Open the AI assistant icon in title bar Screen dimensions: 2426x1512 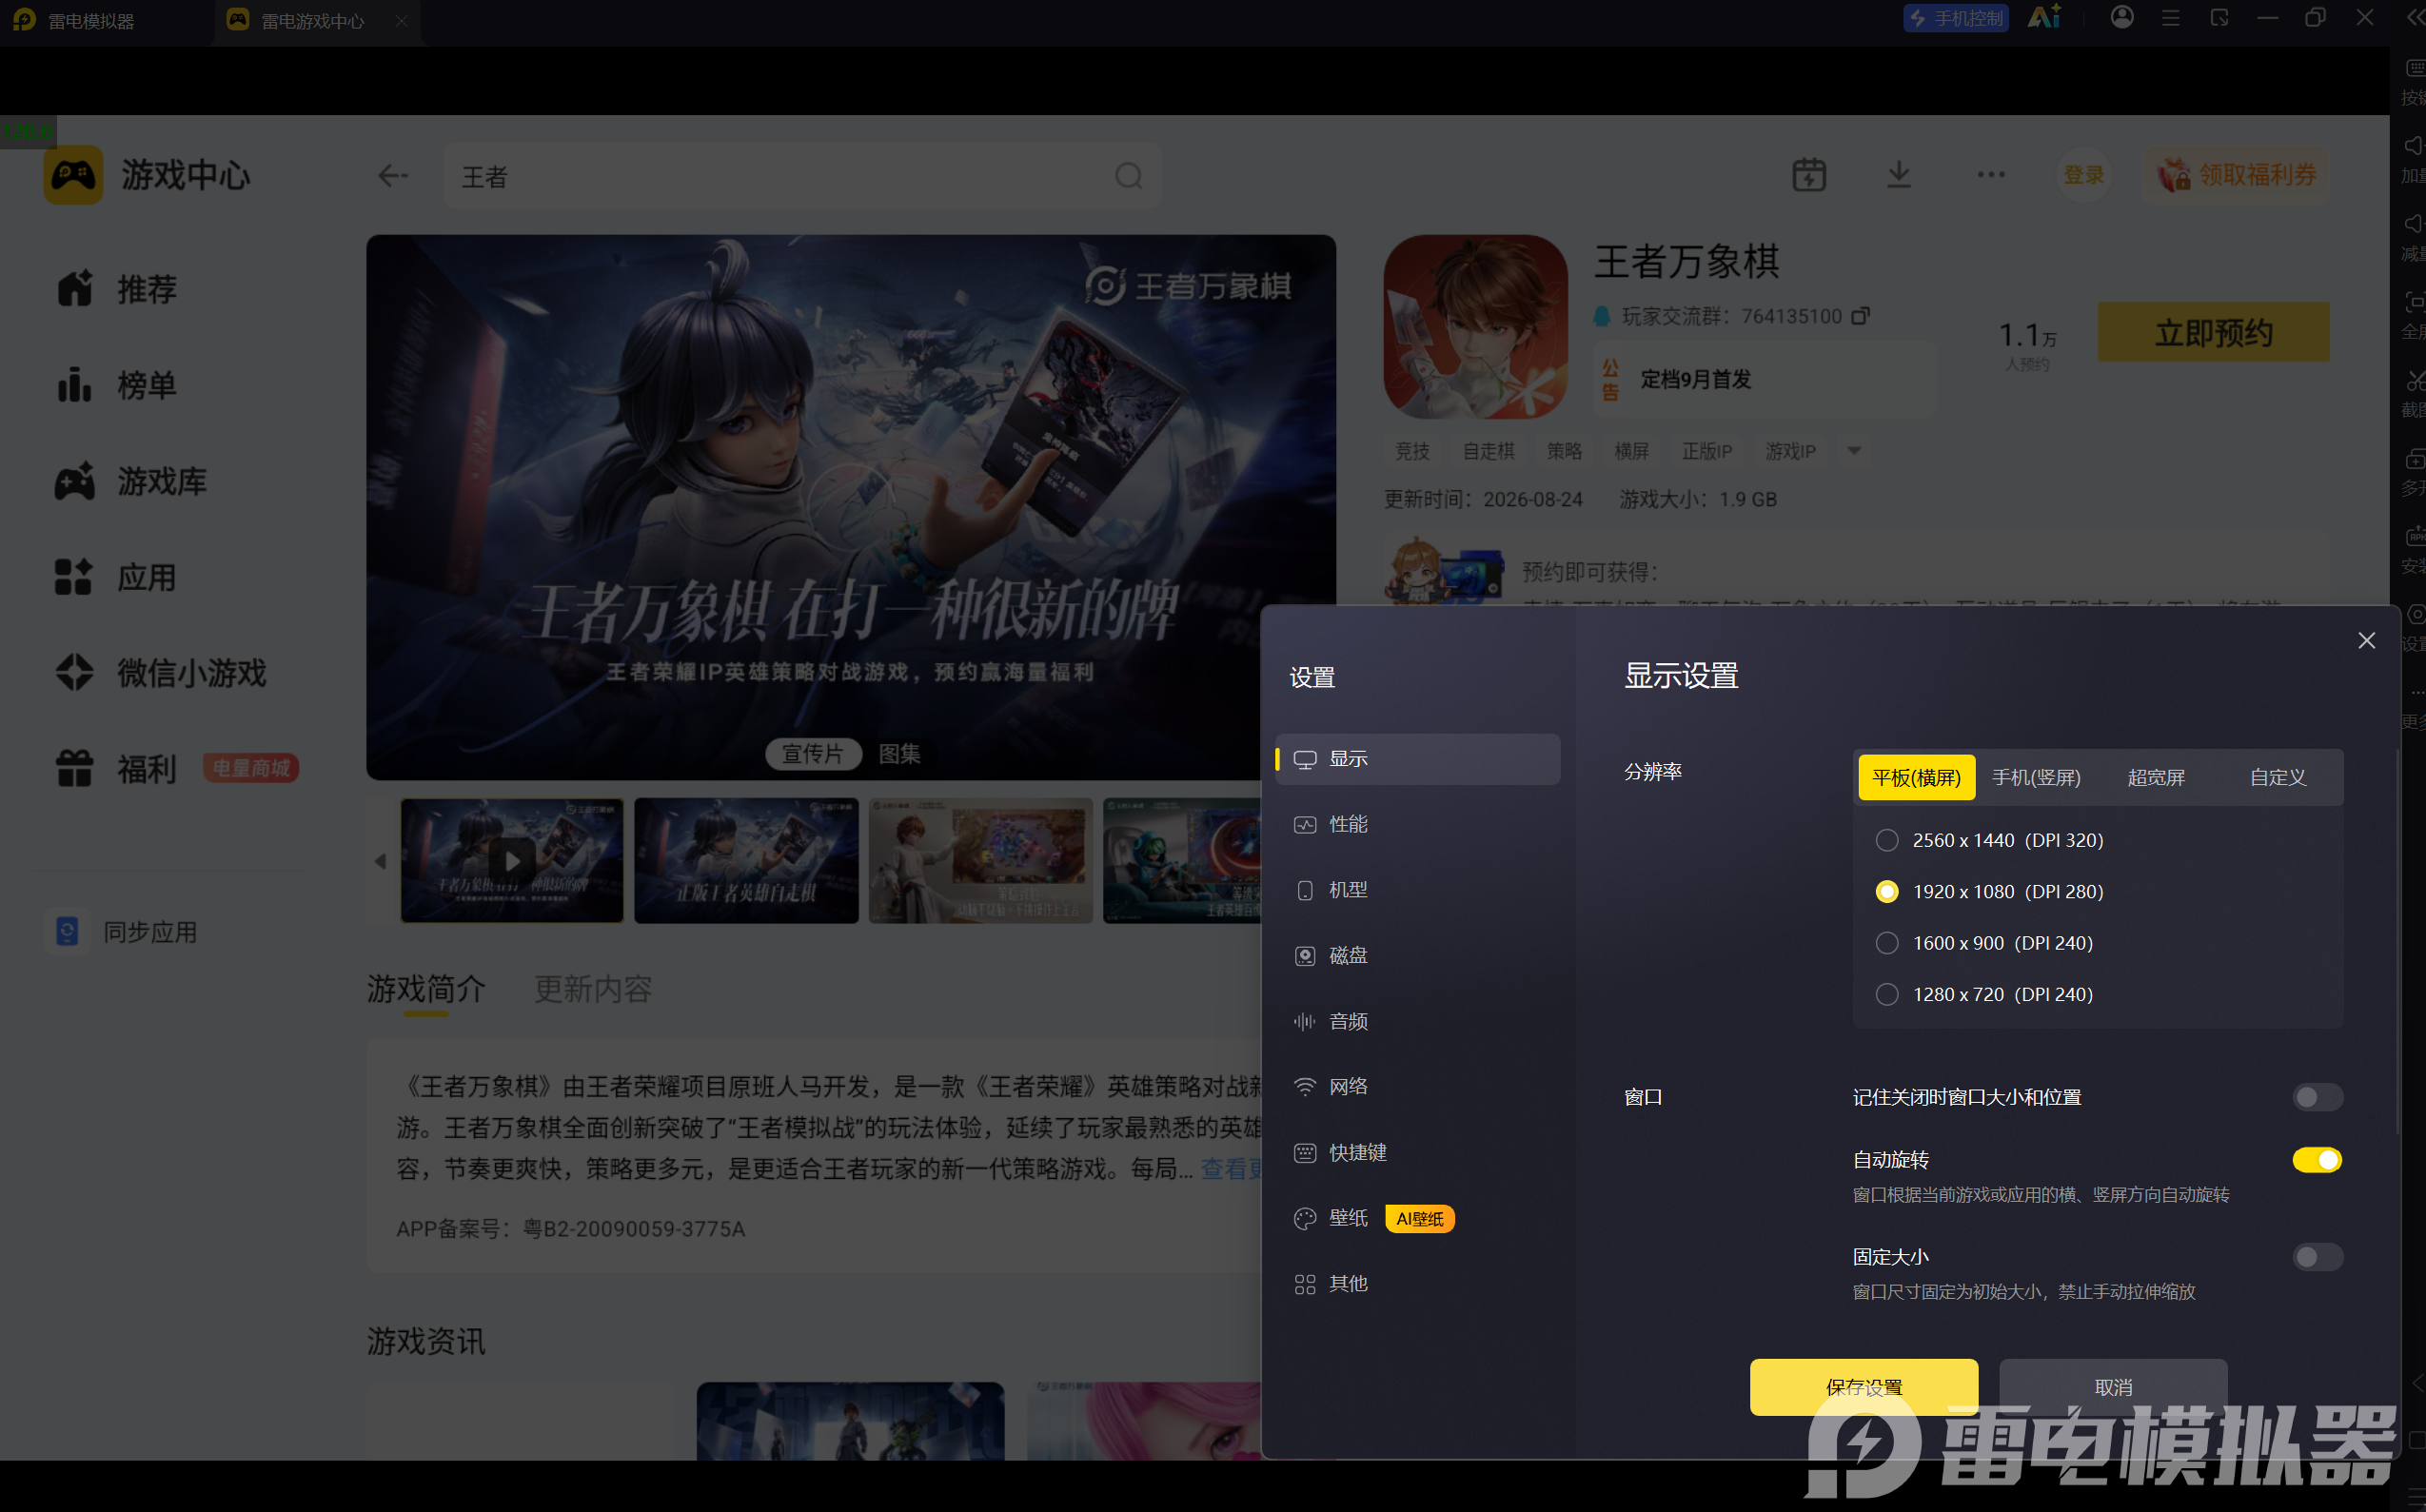[x=2044, y=18]
